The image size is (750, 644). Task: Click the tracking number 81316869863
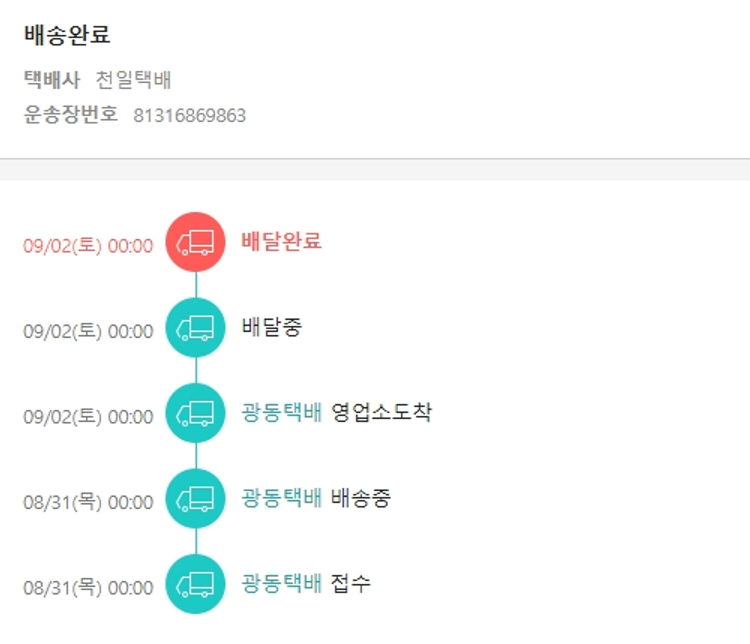click(190, 115)
